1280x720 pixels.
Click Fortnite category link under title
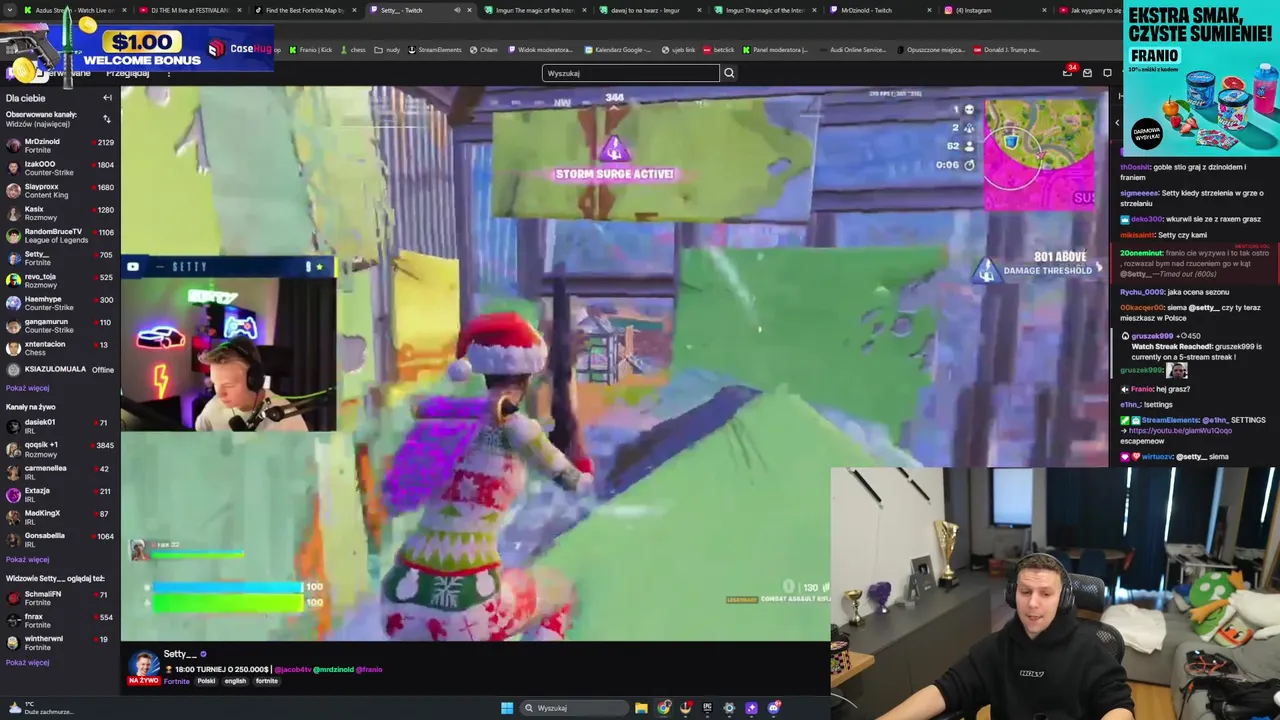pos(176,681)
